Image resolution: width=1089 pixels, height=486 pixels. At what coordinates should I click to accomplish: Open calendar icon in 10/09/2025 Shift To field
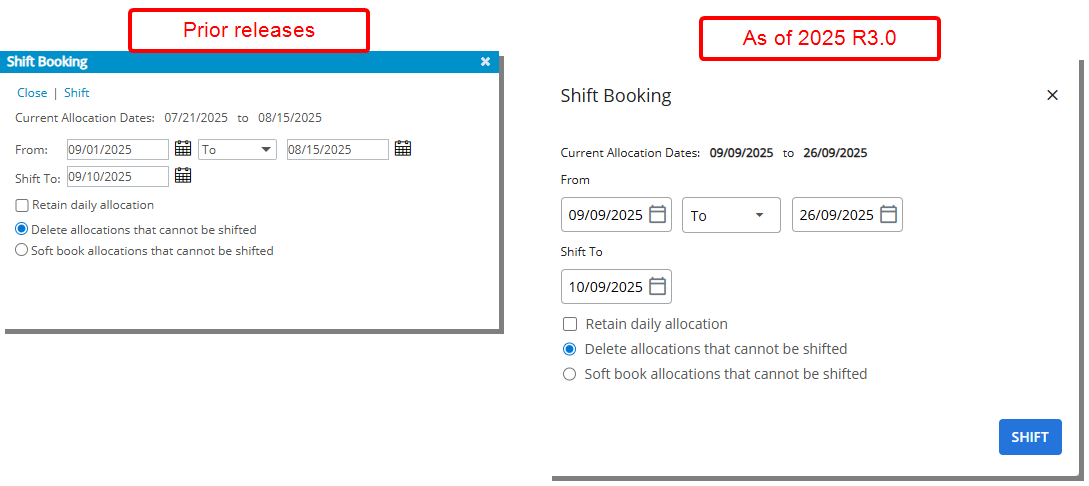[x=657, y=286]
